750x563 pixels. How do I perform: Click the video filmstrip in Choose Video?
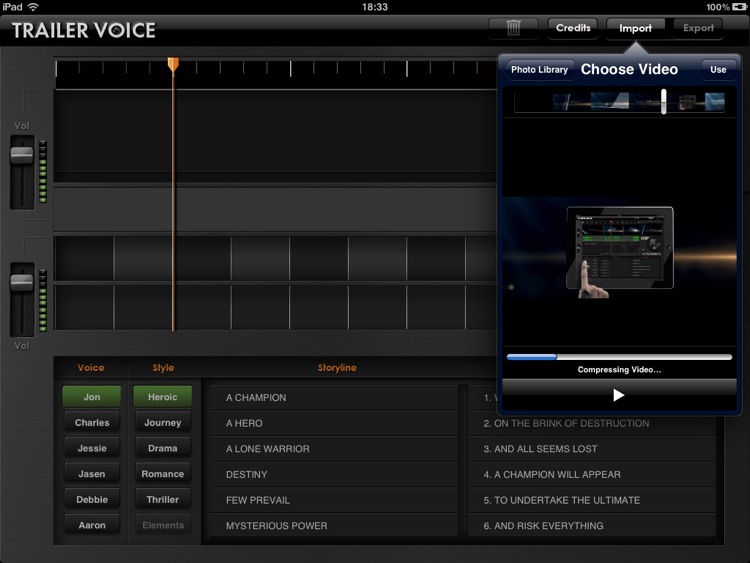pos(619,102)
